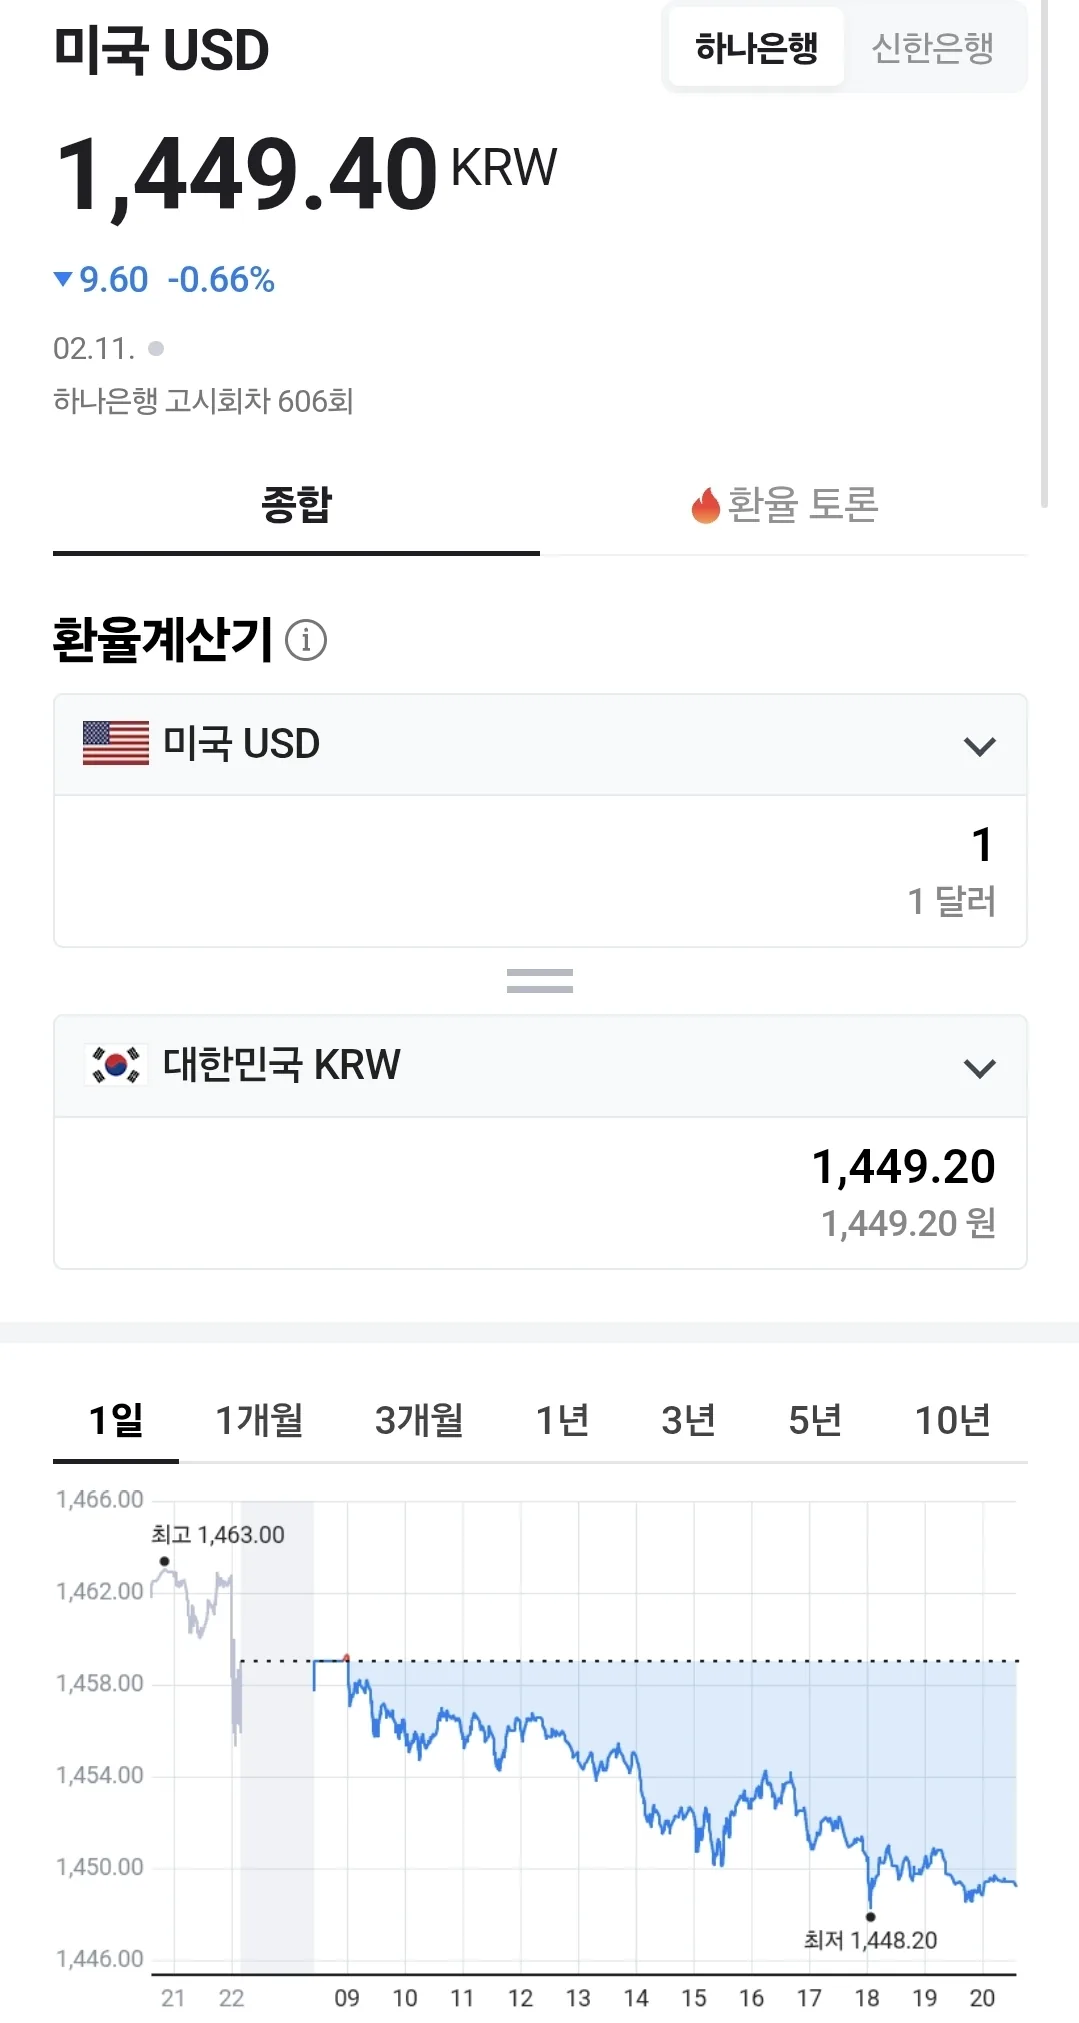
Task: Expand the 미국 USD currency dropdown chevron
Action: click(x=980, y=746)
